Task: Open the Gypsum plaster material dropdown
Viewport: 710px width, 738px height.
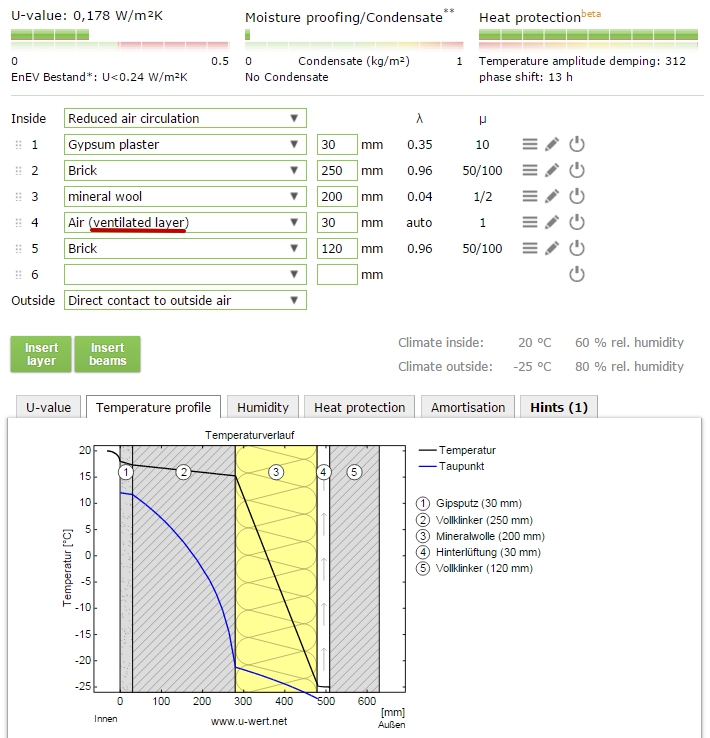Action: (x=185, y=144)
